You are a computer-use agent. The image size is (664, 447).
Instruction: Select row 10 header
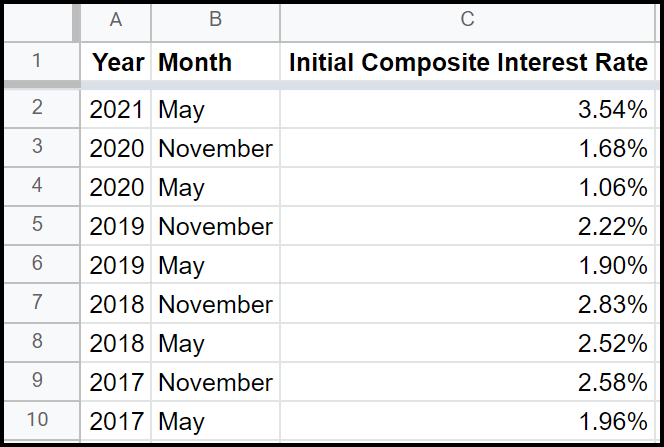coord(39,421)
